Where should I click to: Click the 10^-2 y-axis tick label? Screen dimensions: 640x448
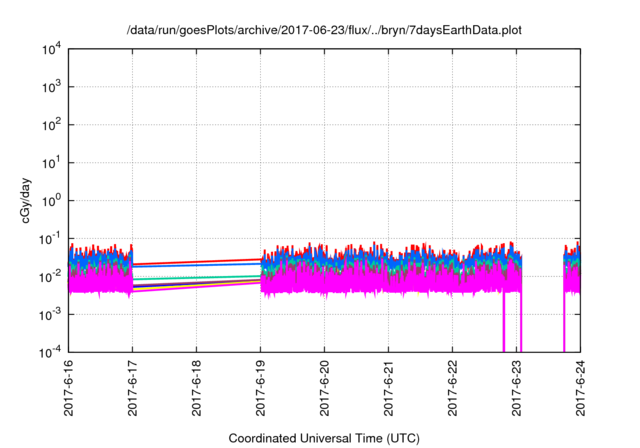coord(50,277)
